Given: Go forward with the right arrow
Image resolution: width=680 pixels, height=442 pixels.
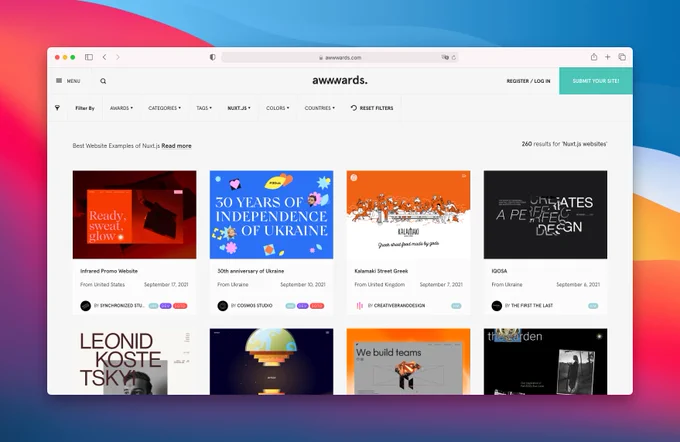Looking at the screenshot, I should click(x=118, y=57).
